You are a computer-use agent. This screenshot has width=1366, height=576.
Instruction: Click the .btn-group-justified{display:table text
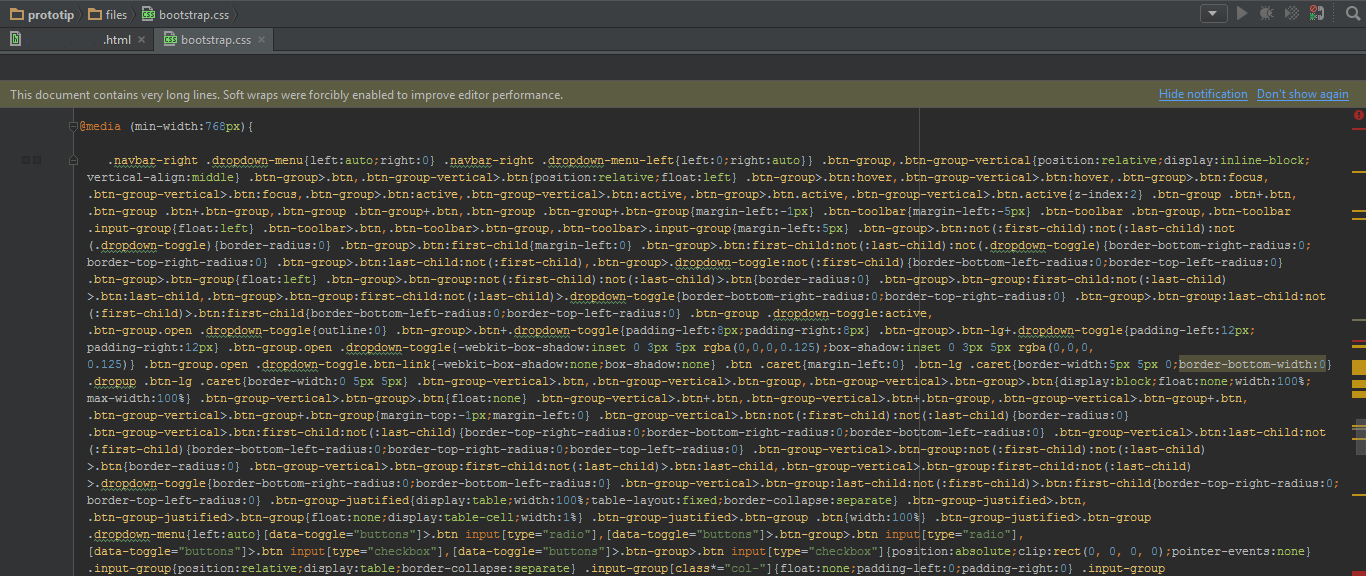(387, 500)
